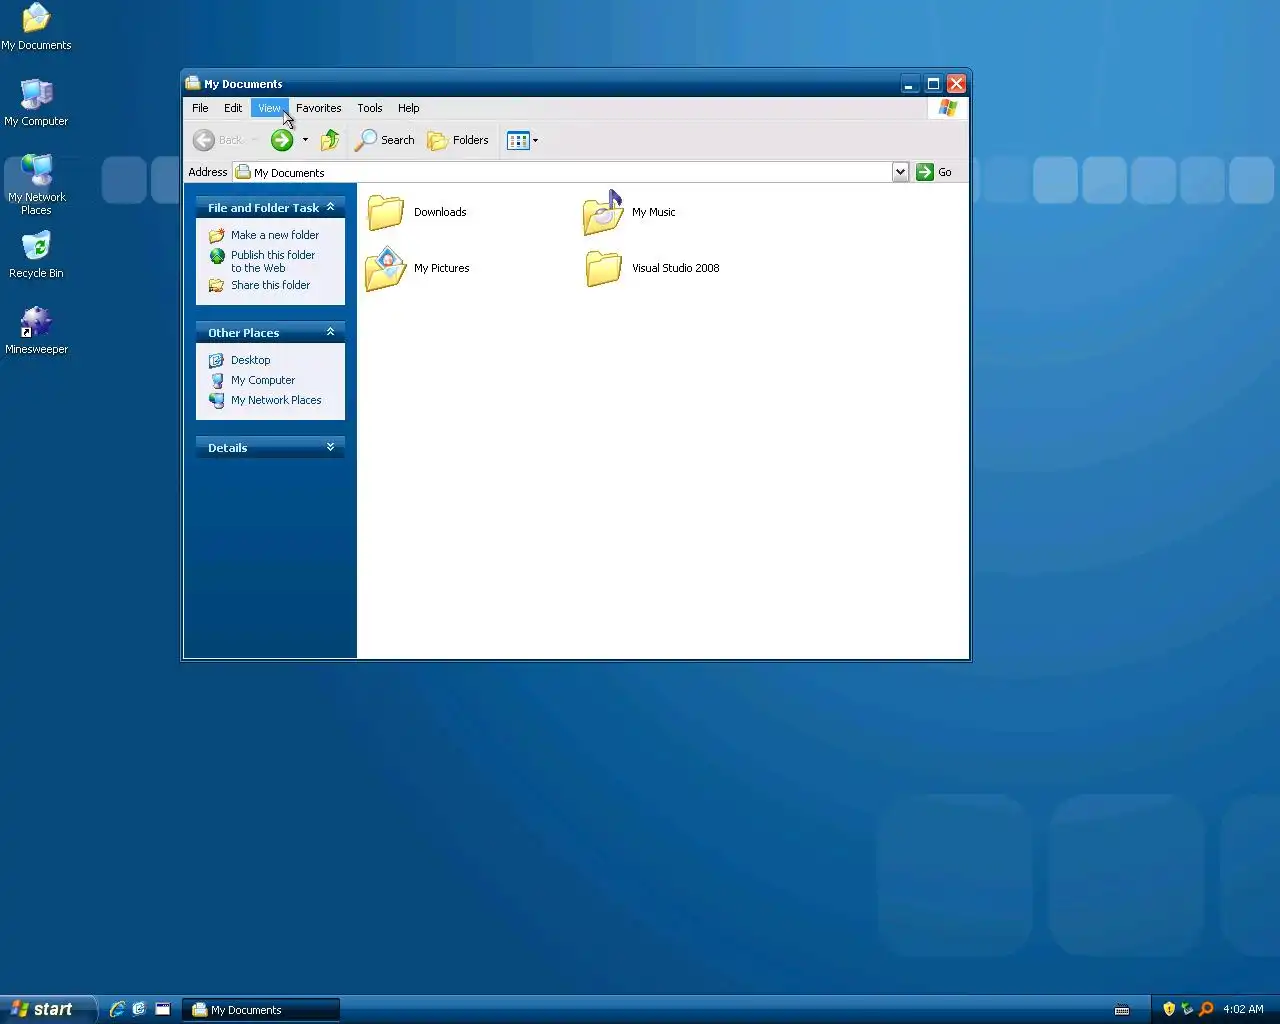Open the View menu
This screenshot has width=1280, height=1024.
click(269, 108)
